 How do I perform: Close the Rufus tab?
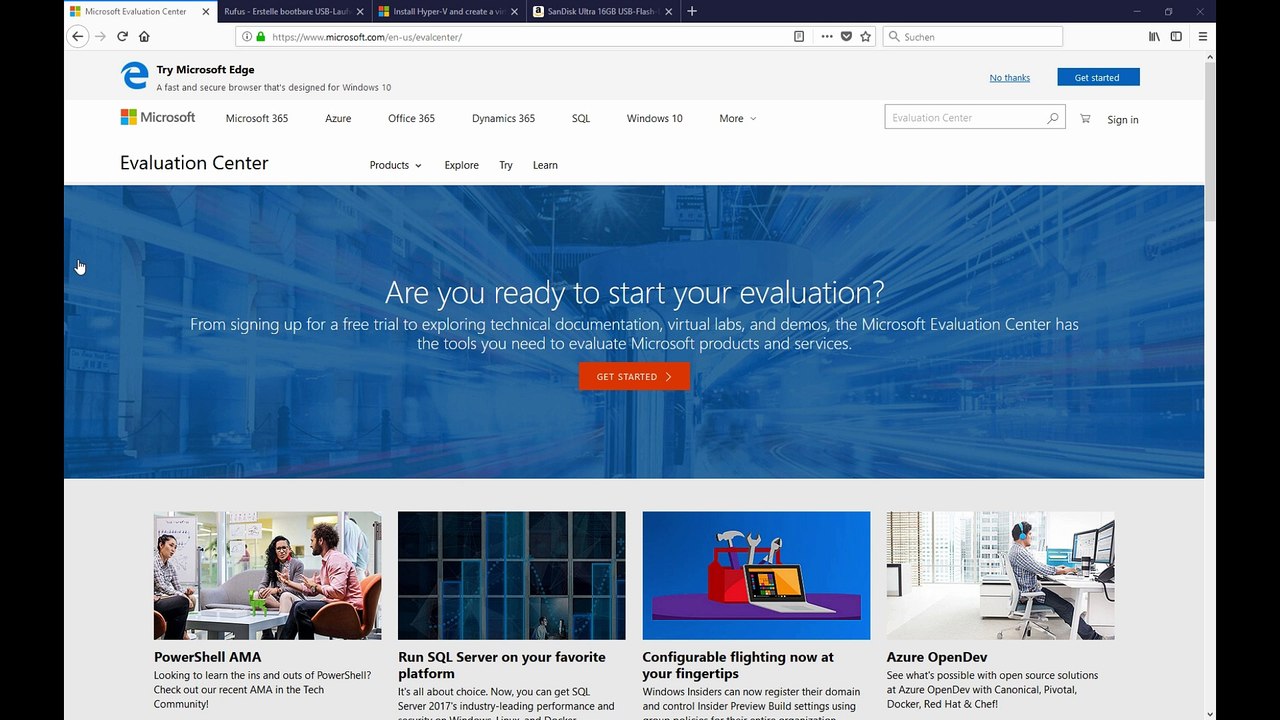tap(360, 11)
